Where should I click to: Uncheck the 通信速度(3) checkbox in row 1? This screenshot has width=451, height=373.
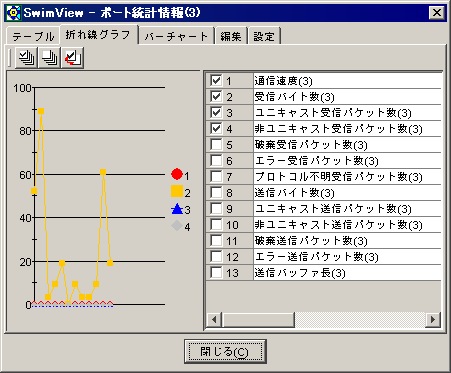[216, 80]
